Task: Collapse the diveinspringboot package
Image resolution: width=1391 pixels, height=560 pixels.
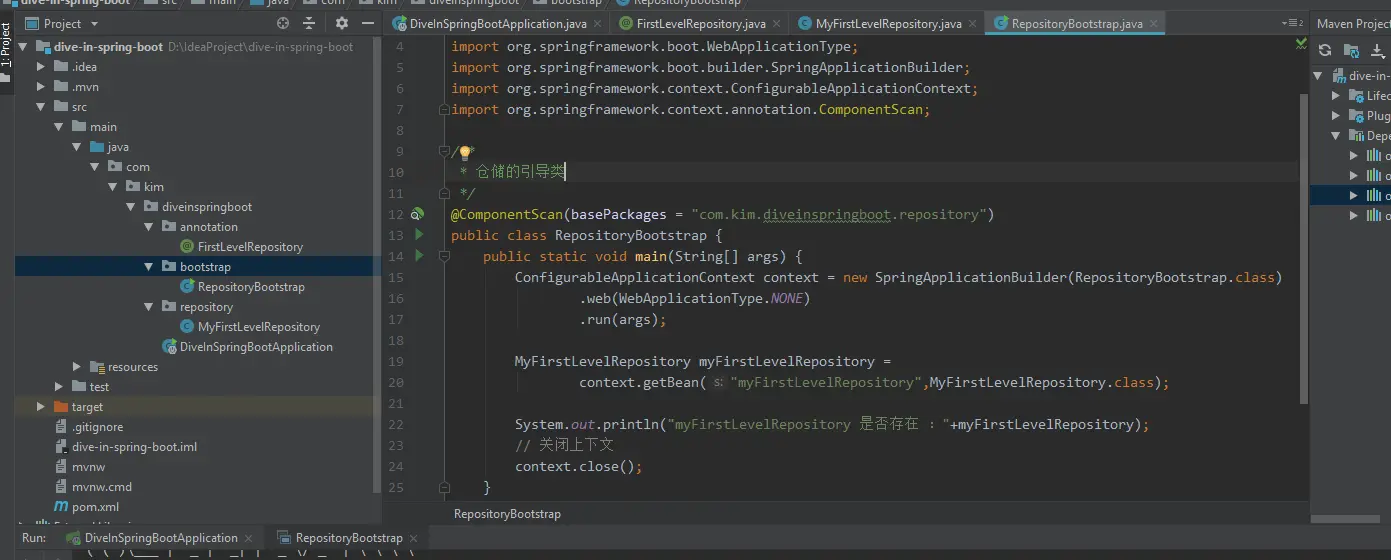Action: (130, 207)
